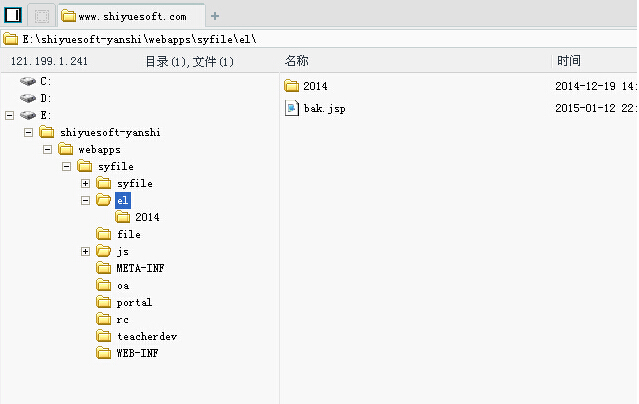Click the 2014 folder icon in file list
The image size is (639, 404).
pyautogui.click(x=291, y=86)
